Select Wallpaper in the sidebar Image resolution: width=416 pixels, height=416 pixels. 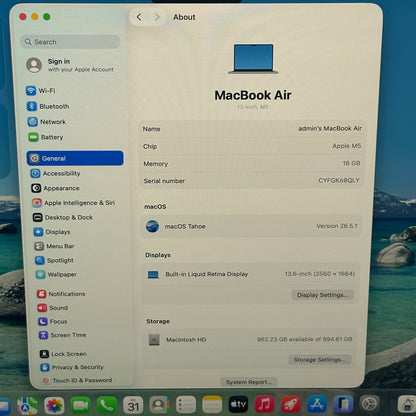[x=56, y=274]
